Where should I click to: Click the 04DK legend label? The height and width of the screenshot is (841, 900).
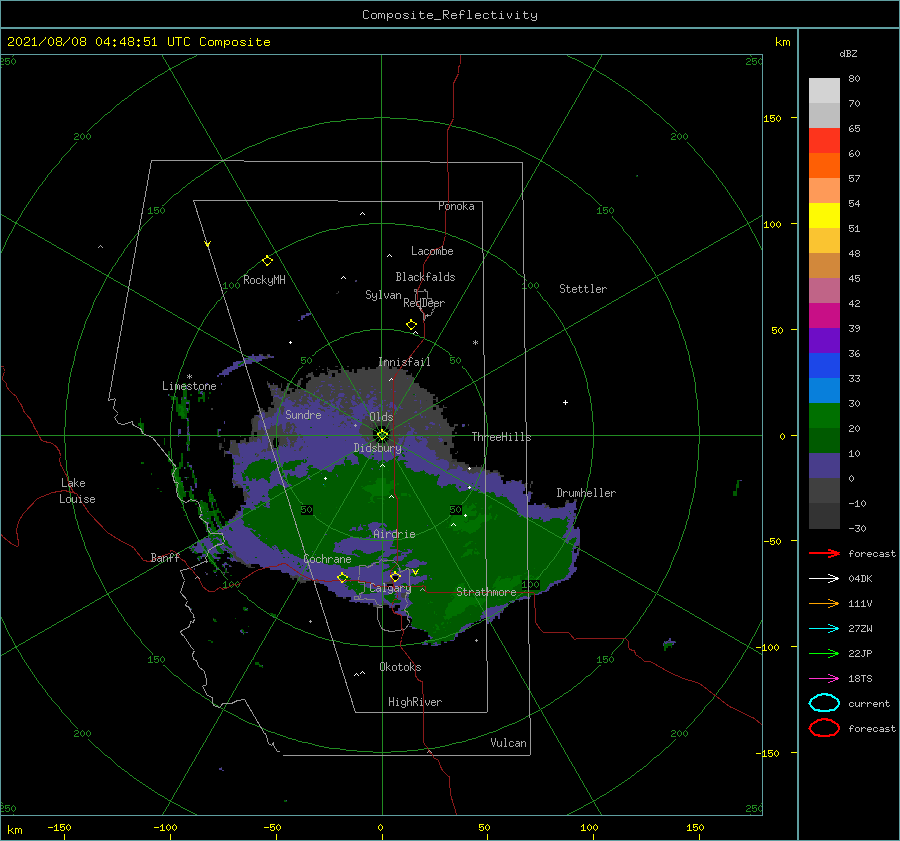tap(860, 578)
